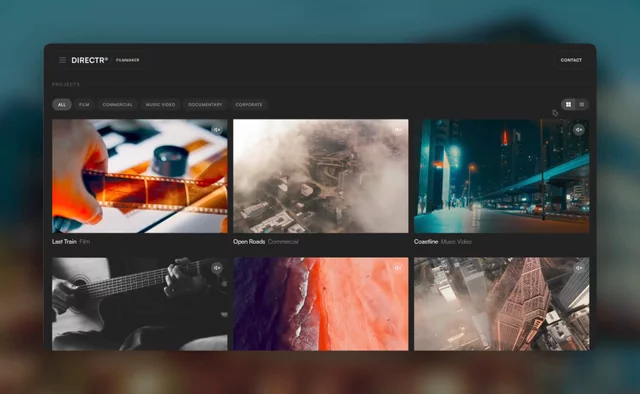Filter projects by Corporate
640x394 pixels.
pyautogui.click(x=249, y=105)
